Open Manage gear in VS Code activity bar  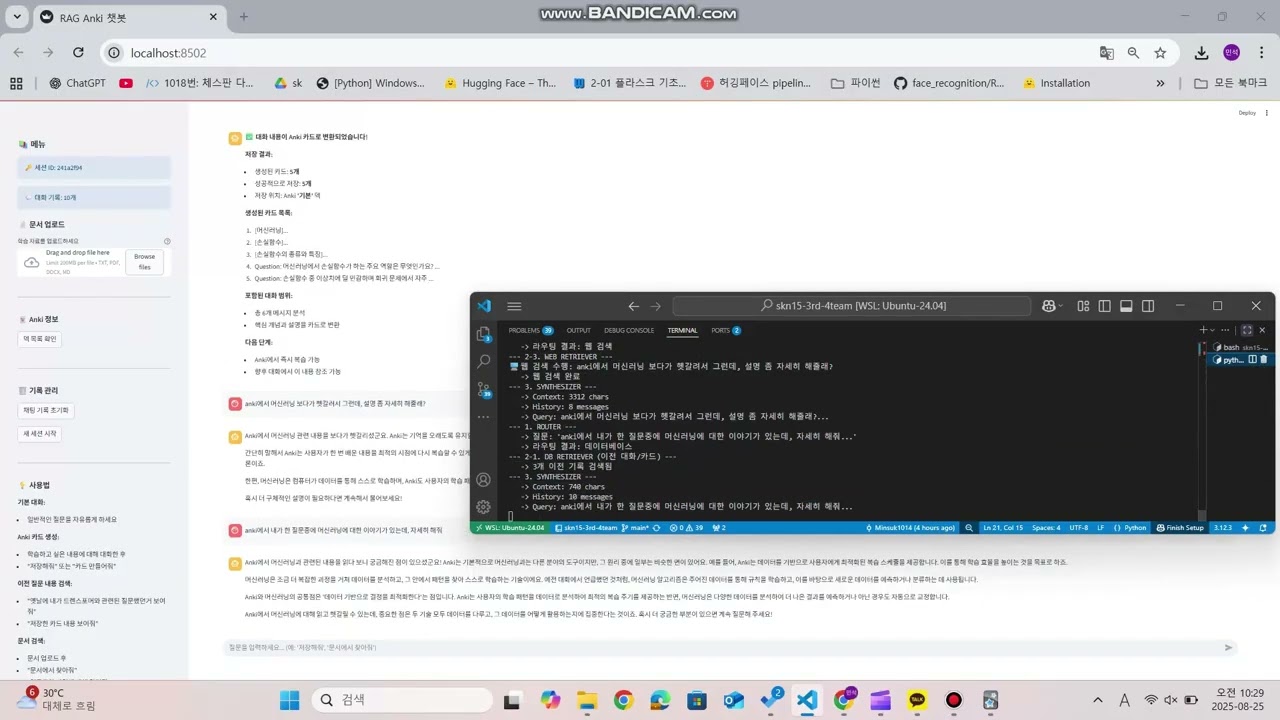tap(484, 507)
